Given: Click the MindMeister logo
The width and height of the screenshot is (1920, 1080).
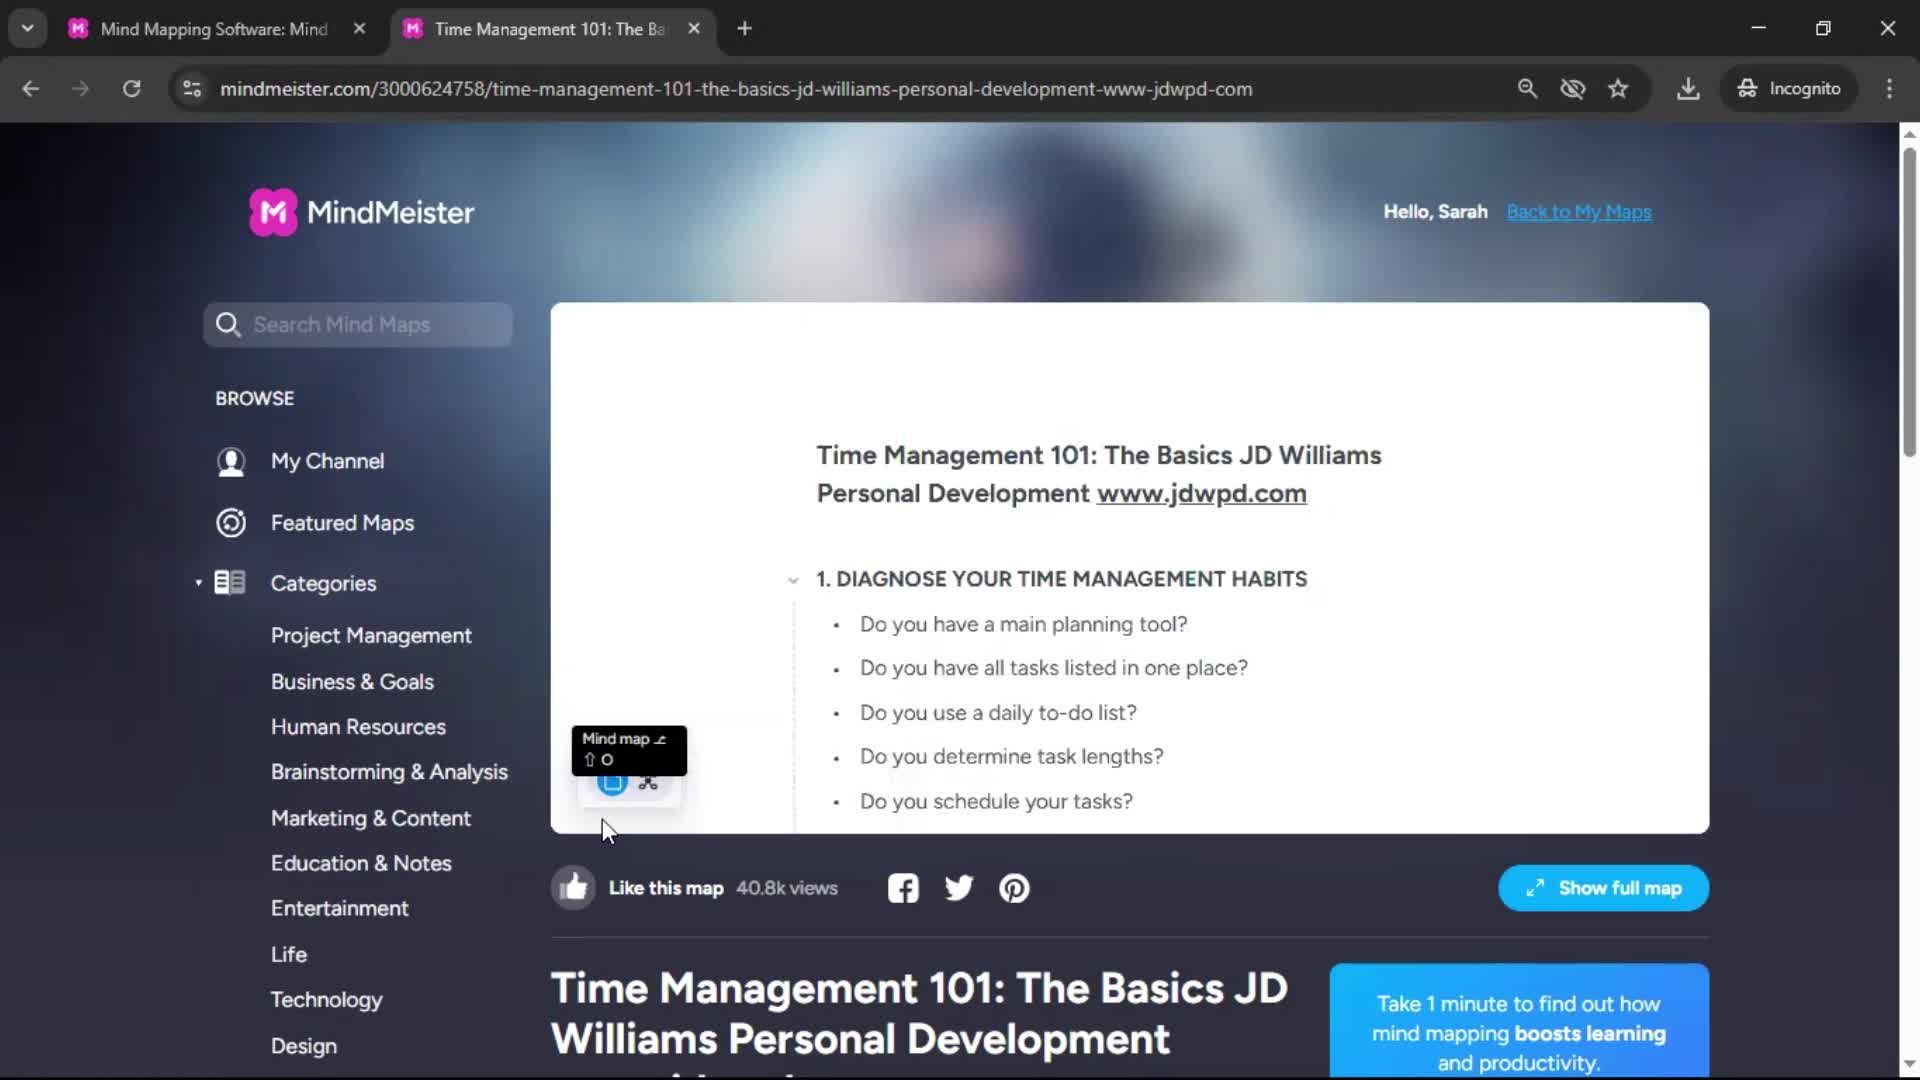Looking at the screenshot, I should [x=361, y=212].
